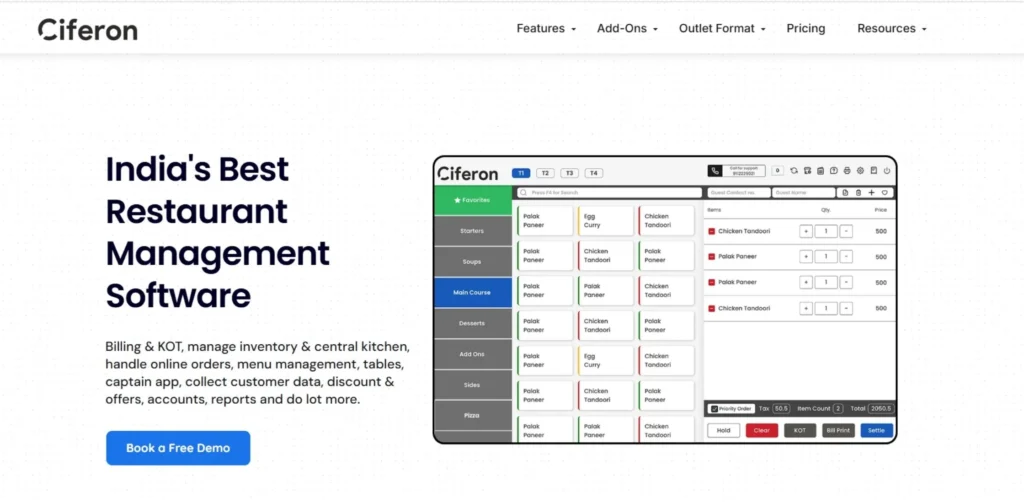Click the magnifier icon in the search box
1024x503 pixels.
pos(523,193)
